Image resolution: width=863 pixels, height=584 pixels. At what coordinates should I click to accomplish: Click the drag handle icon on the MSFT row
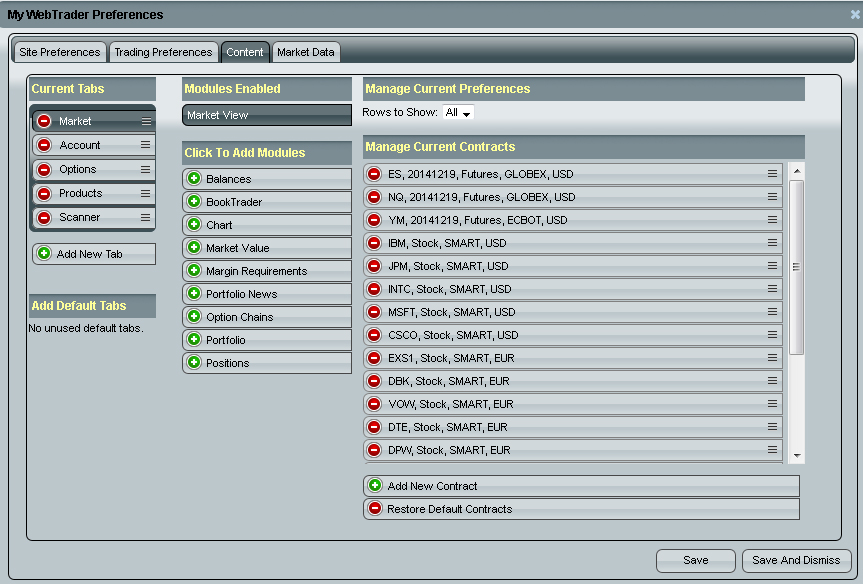[x=772, y=312]
